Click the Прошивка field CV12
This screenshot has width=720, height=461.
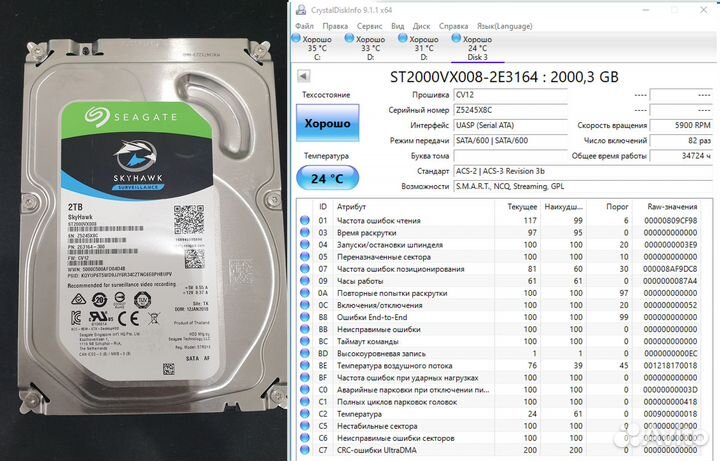(x=510, y=95)
